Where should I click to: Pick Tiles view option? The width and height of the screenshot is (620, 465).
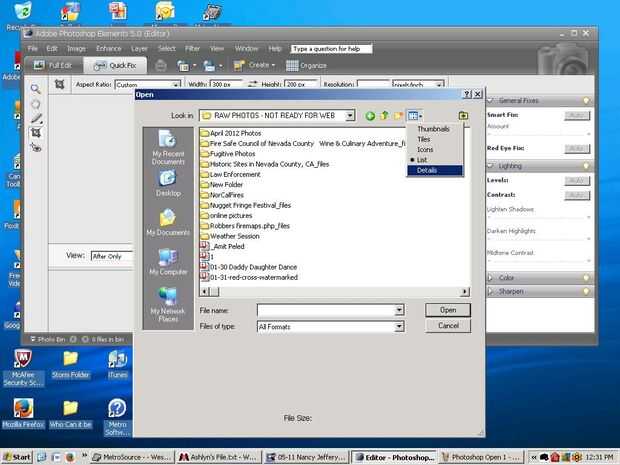[x=423, y=139]
